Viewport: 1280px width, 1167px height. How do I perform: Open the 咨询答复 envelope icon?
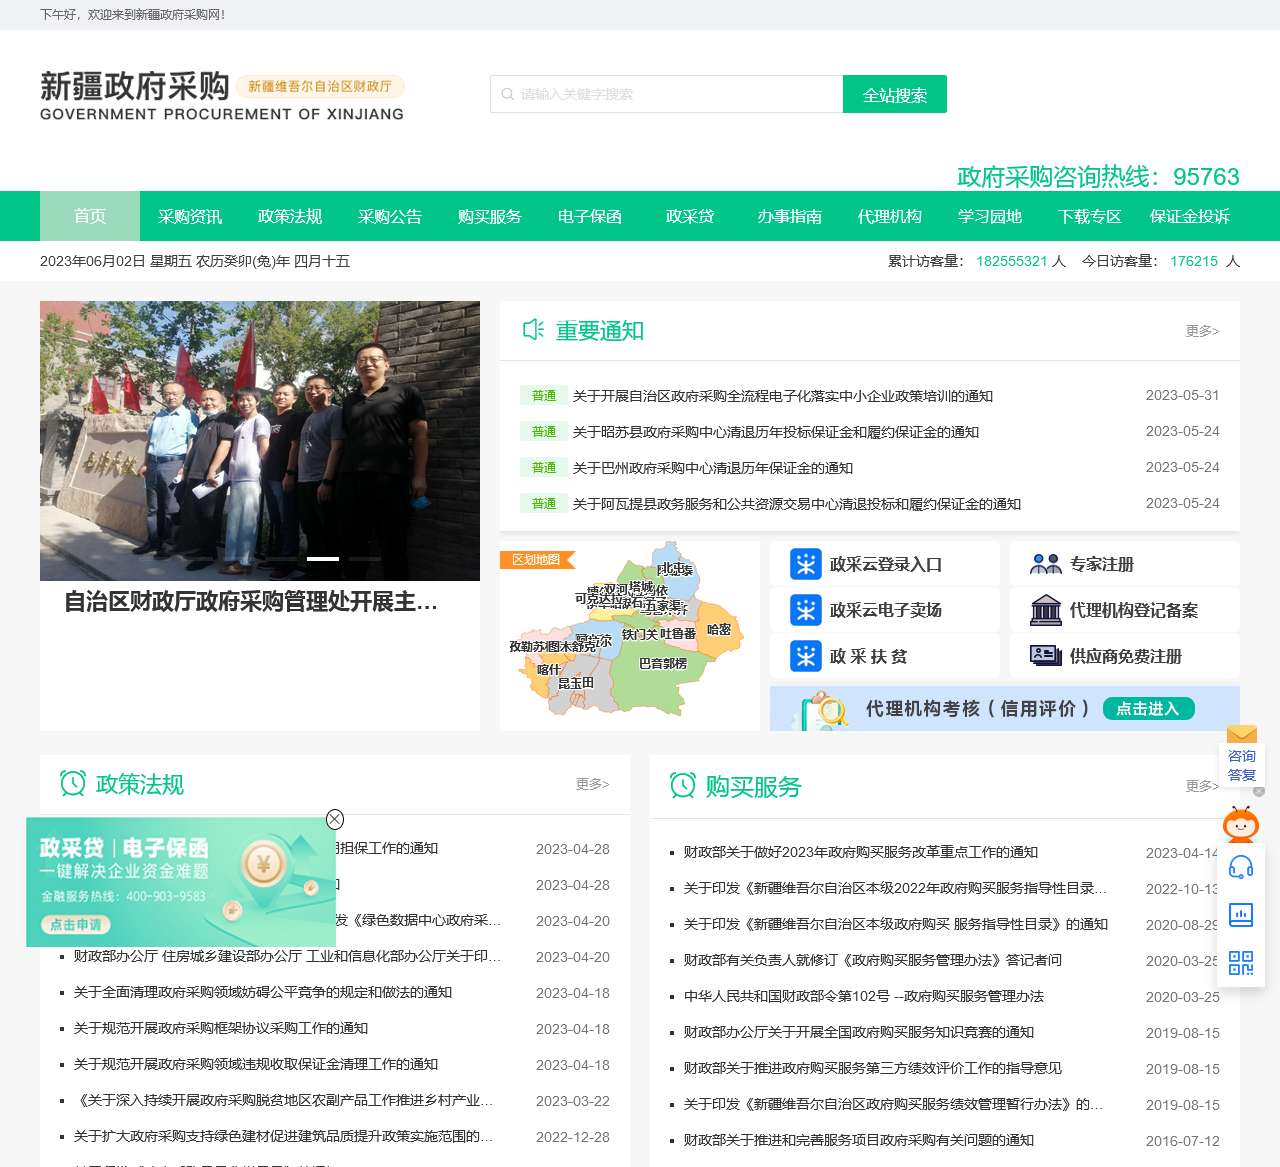pos(1241,737)
